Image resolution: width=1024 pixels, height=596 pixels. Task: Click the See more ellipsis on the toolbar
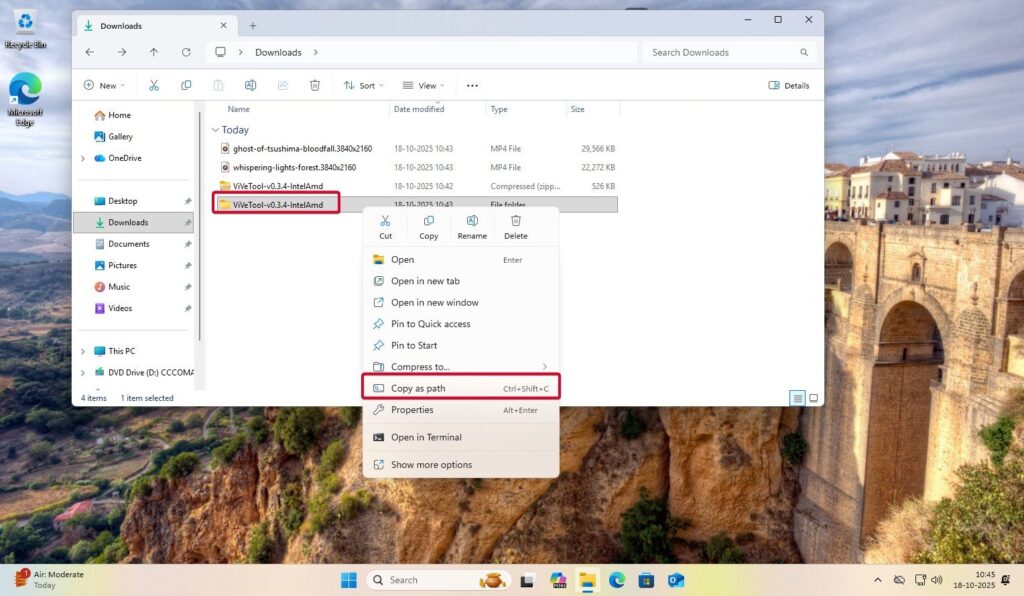[471, 85]
